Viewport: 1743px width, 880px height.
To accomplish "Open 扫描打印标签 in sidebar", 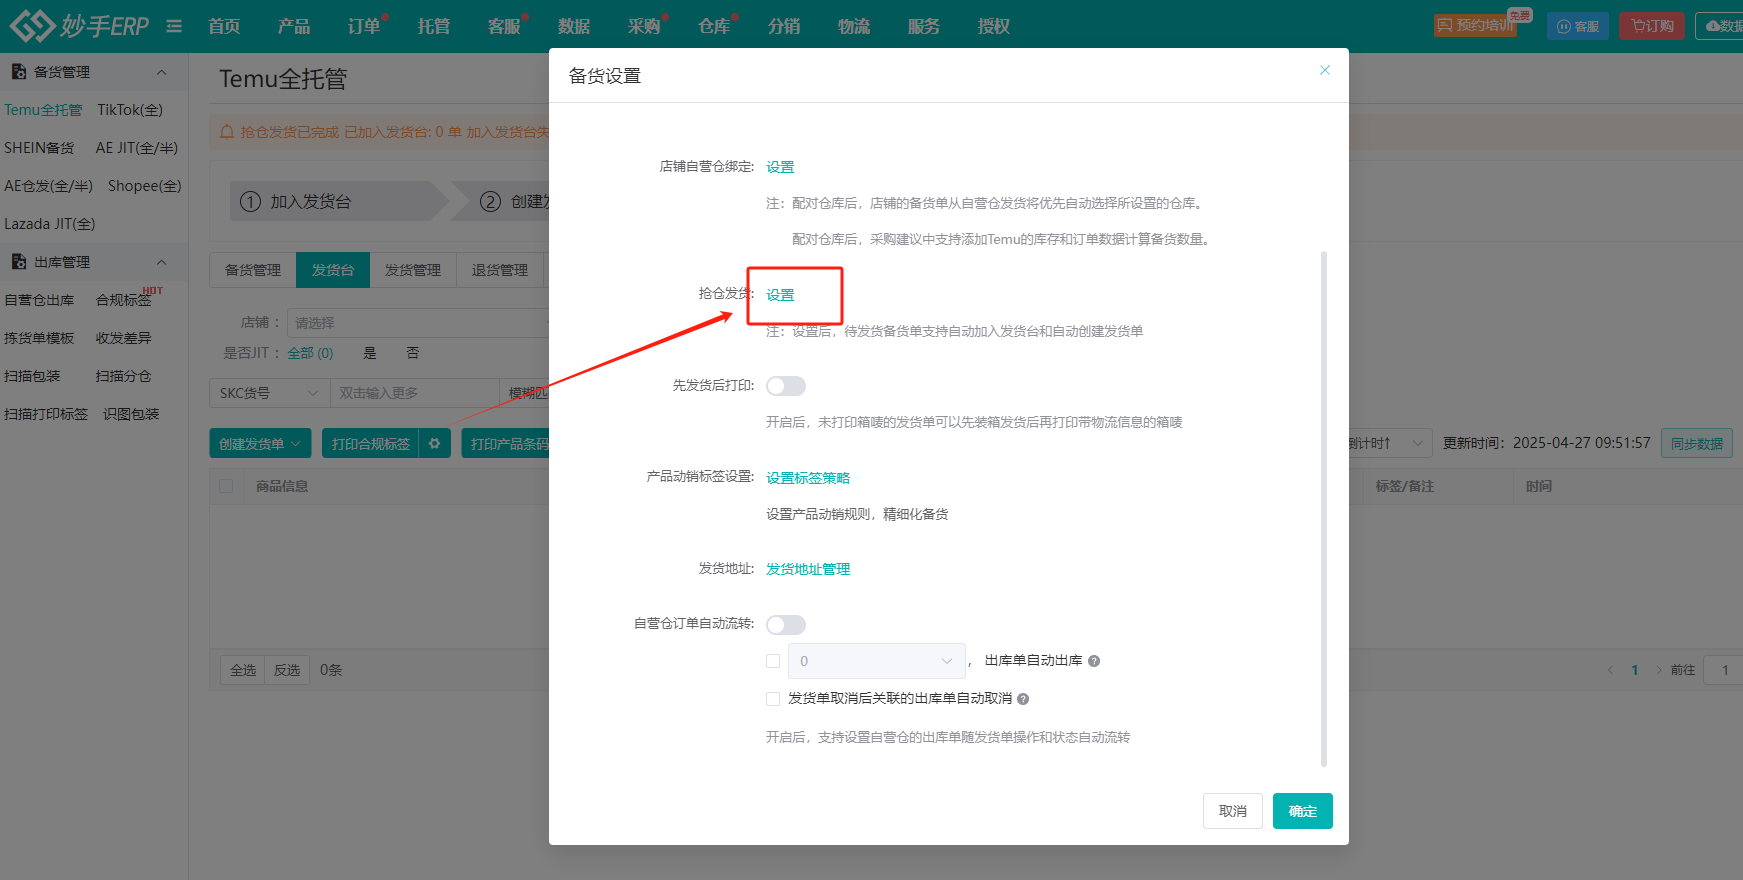I will point(46,414).
